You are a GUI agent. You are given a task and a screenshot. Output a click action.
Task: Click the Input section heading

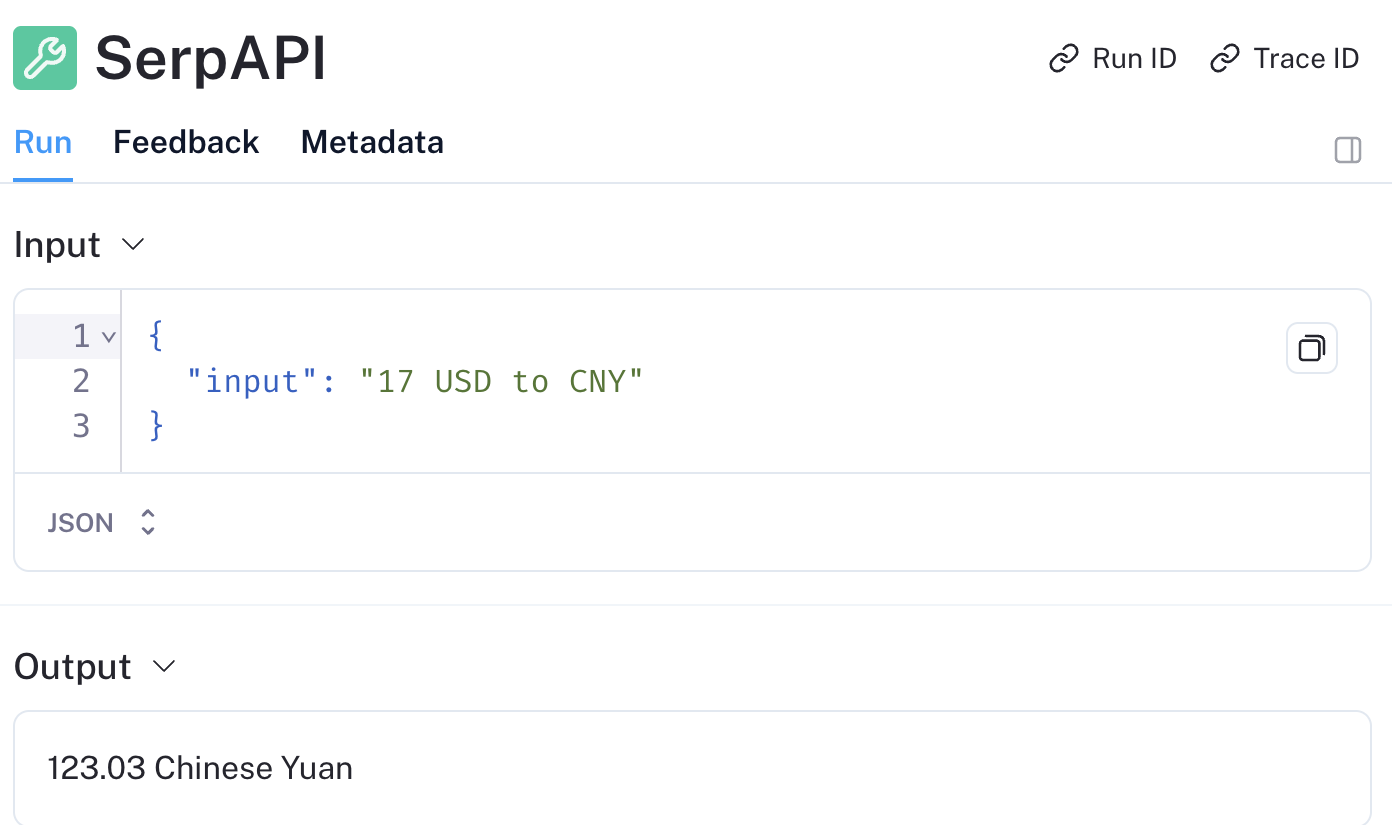(x=57, y=245)
